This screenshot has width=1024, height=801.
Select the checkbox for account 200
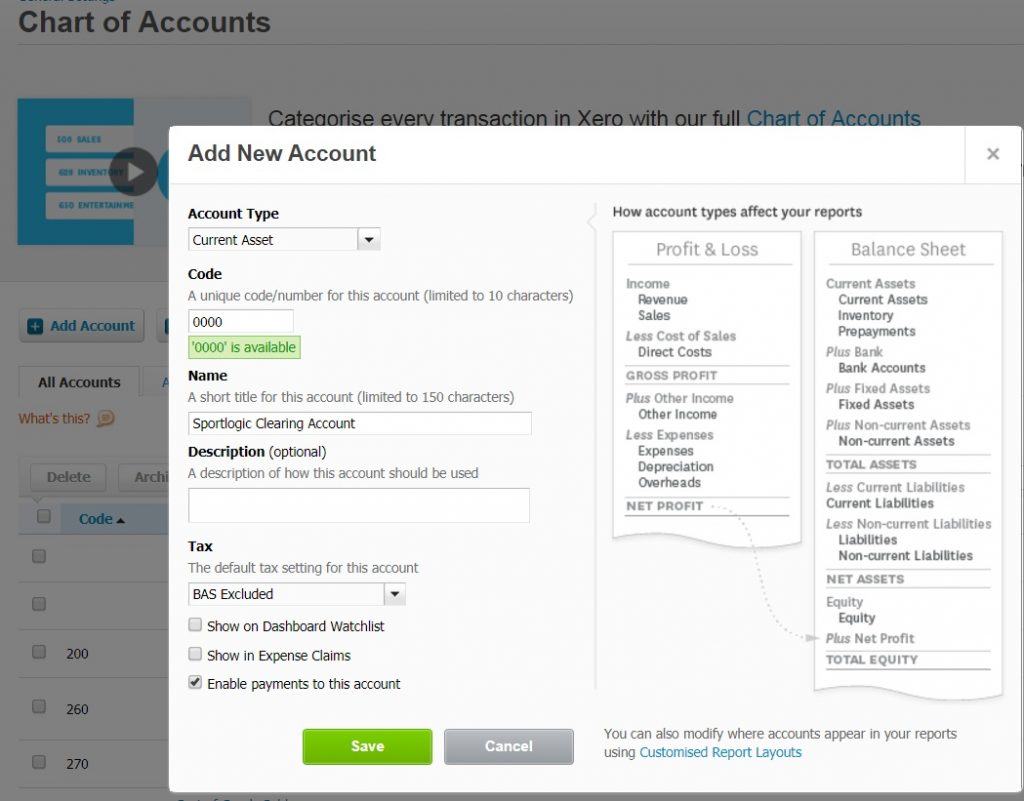pyautogui.click(x=39, y=652)
